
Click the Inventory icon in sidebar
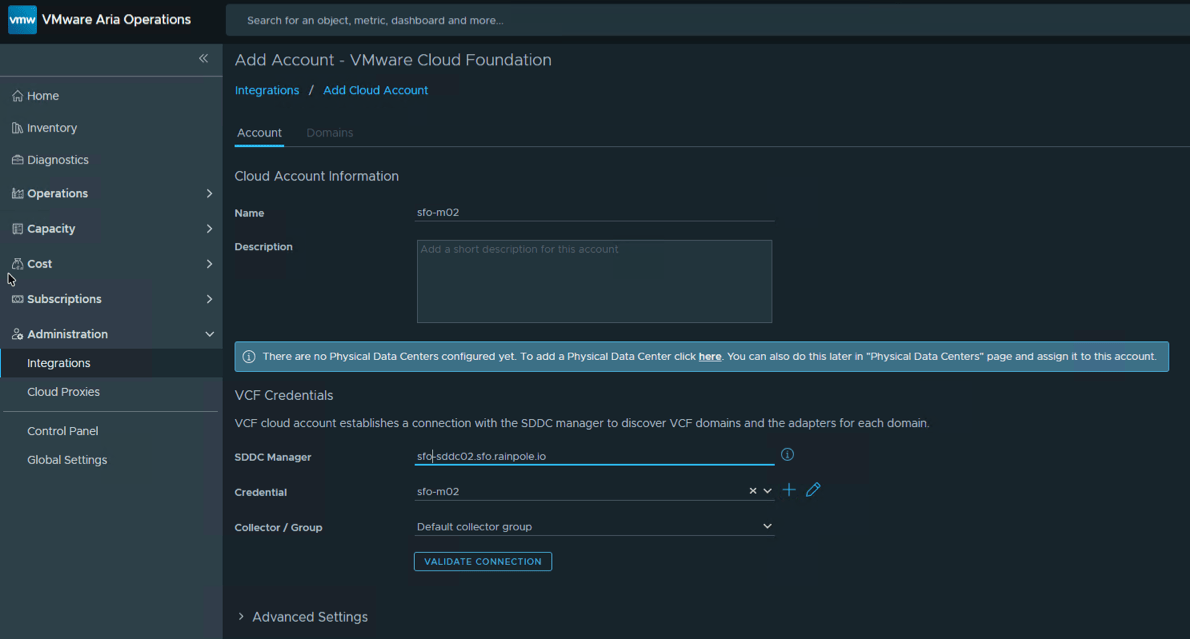(17, 127)
